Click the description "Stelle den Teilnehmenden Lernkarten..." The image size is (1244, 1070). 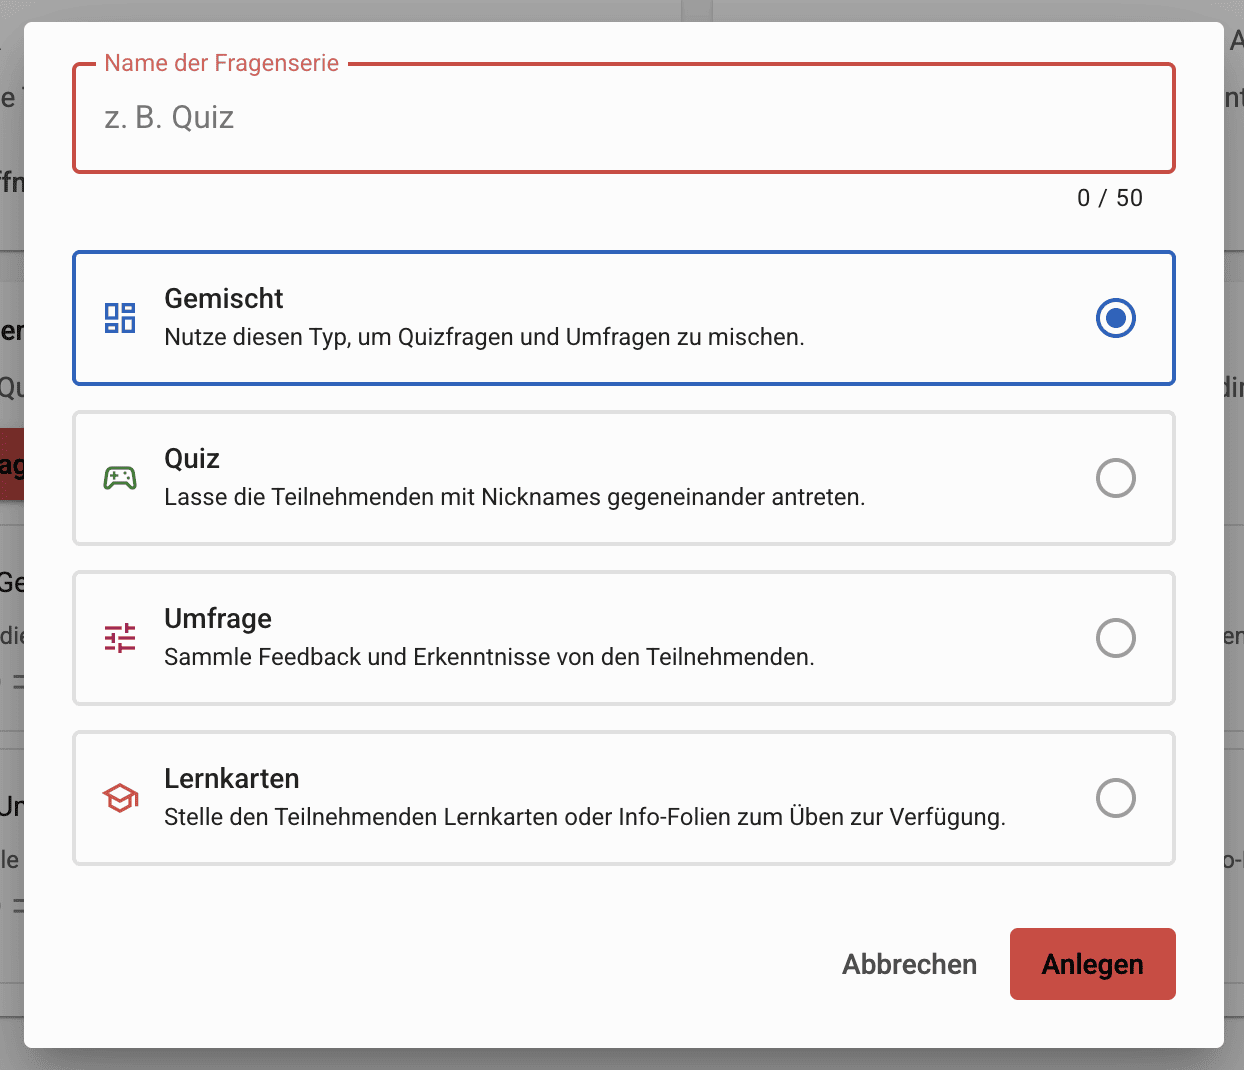click(585, 817)
